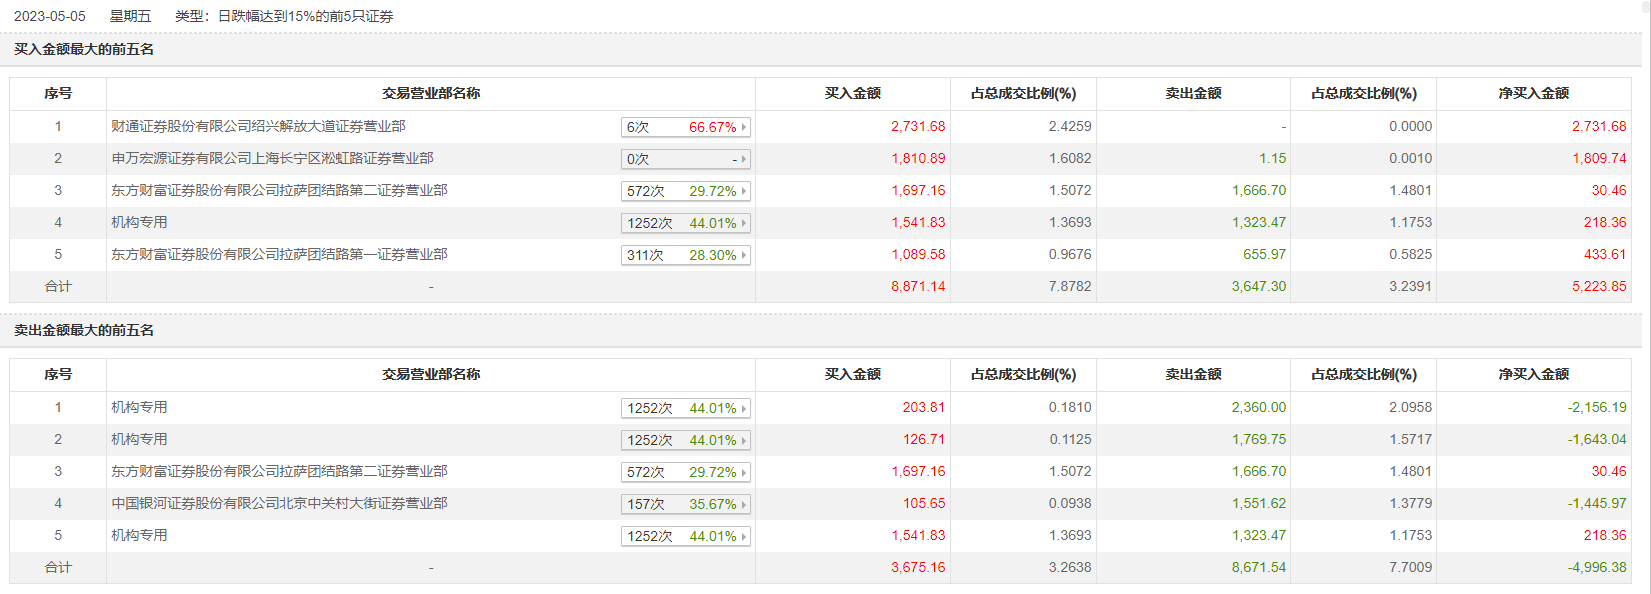
Task: Open 财通证券绍兴解放大道证券营业部 link
Action: point(258,126)
